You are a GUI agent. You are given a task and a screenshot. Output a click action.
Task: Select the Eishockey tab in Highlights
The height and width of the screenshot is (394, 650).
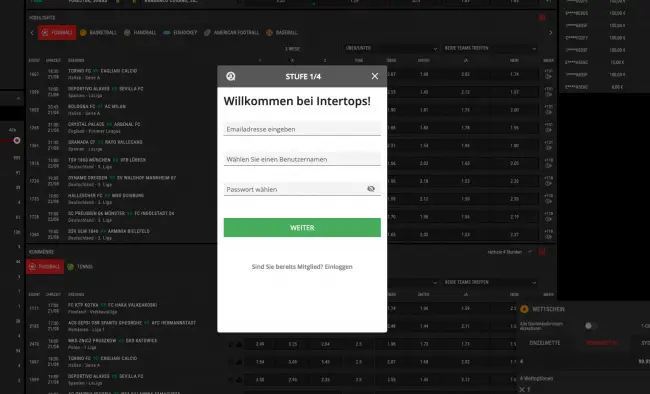pyautogui.click(x=180, y=33)
